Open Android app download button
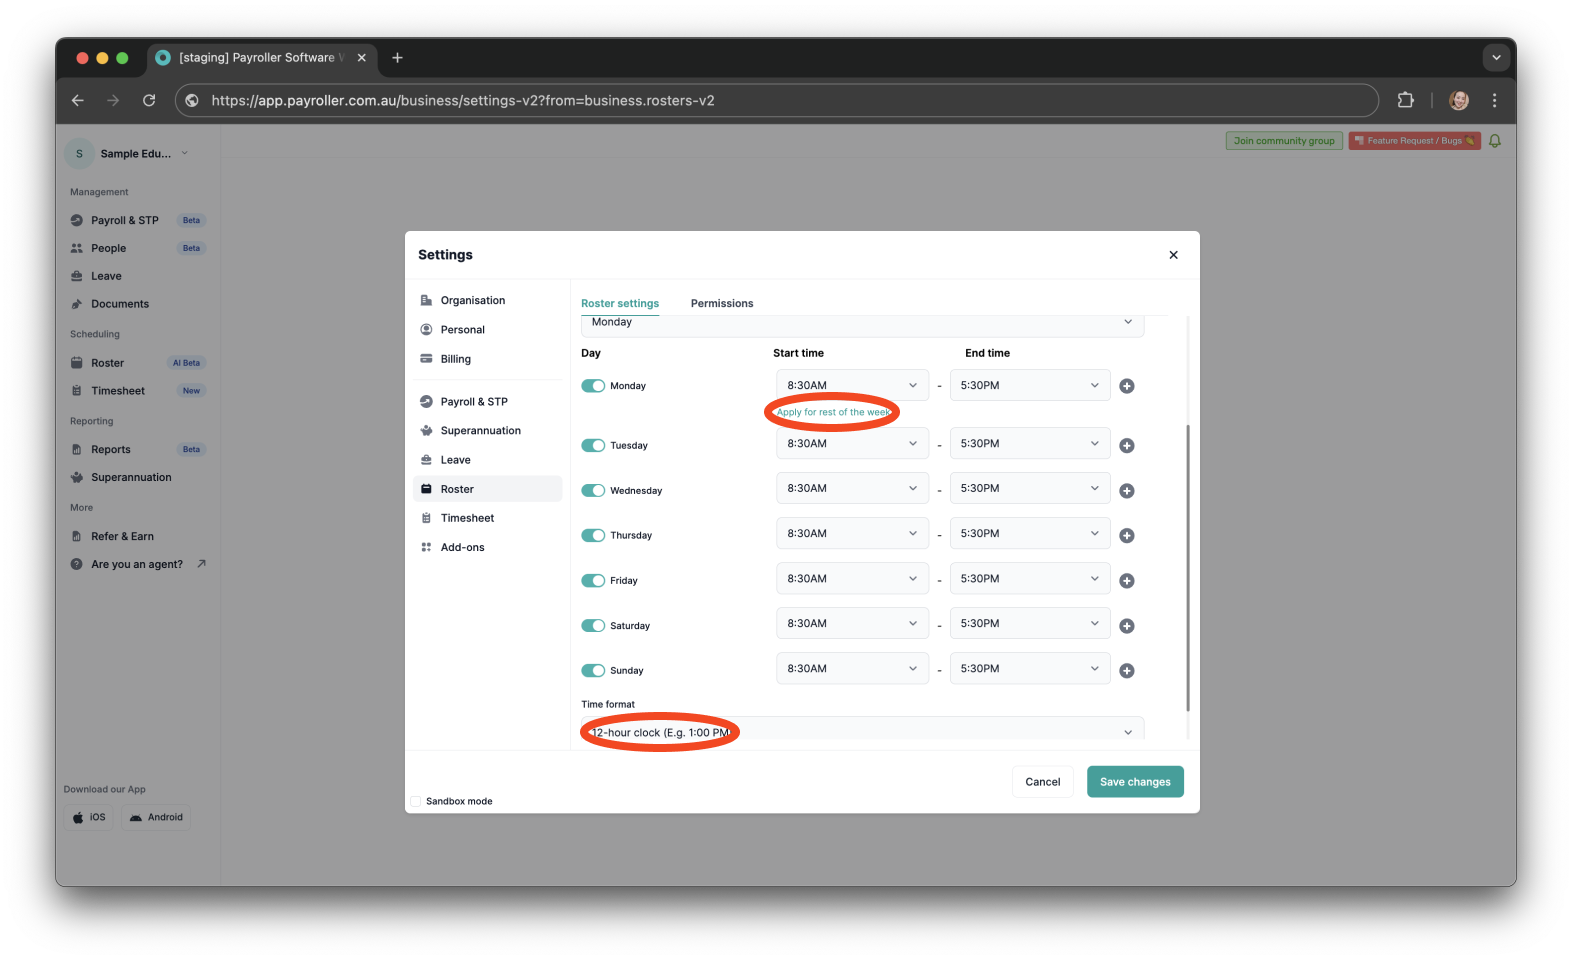Image resolution: width=1573 pixels, height=960 pixels. pos(156,817)
